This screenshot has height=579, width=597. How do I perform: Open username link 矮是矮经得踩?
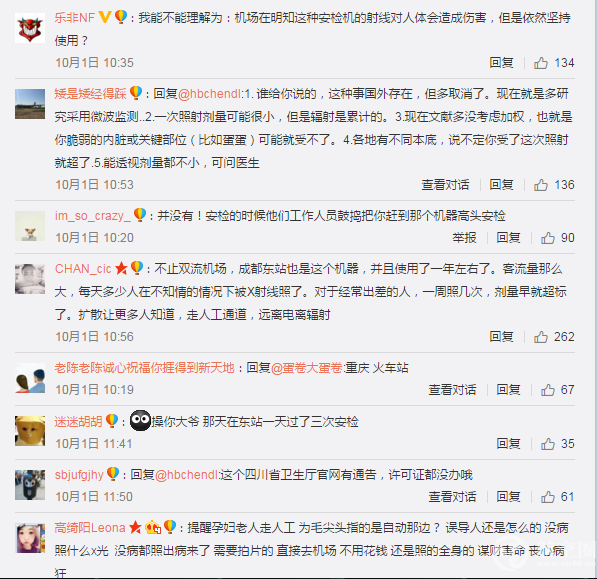(90, 94)
